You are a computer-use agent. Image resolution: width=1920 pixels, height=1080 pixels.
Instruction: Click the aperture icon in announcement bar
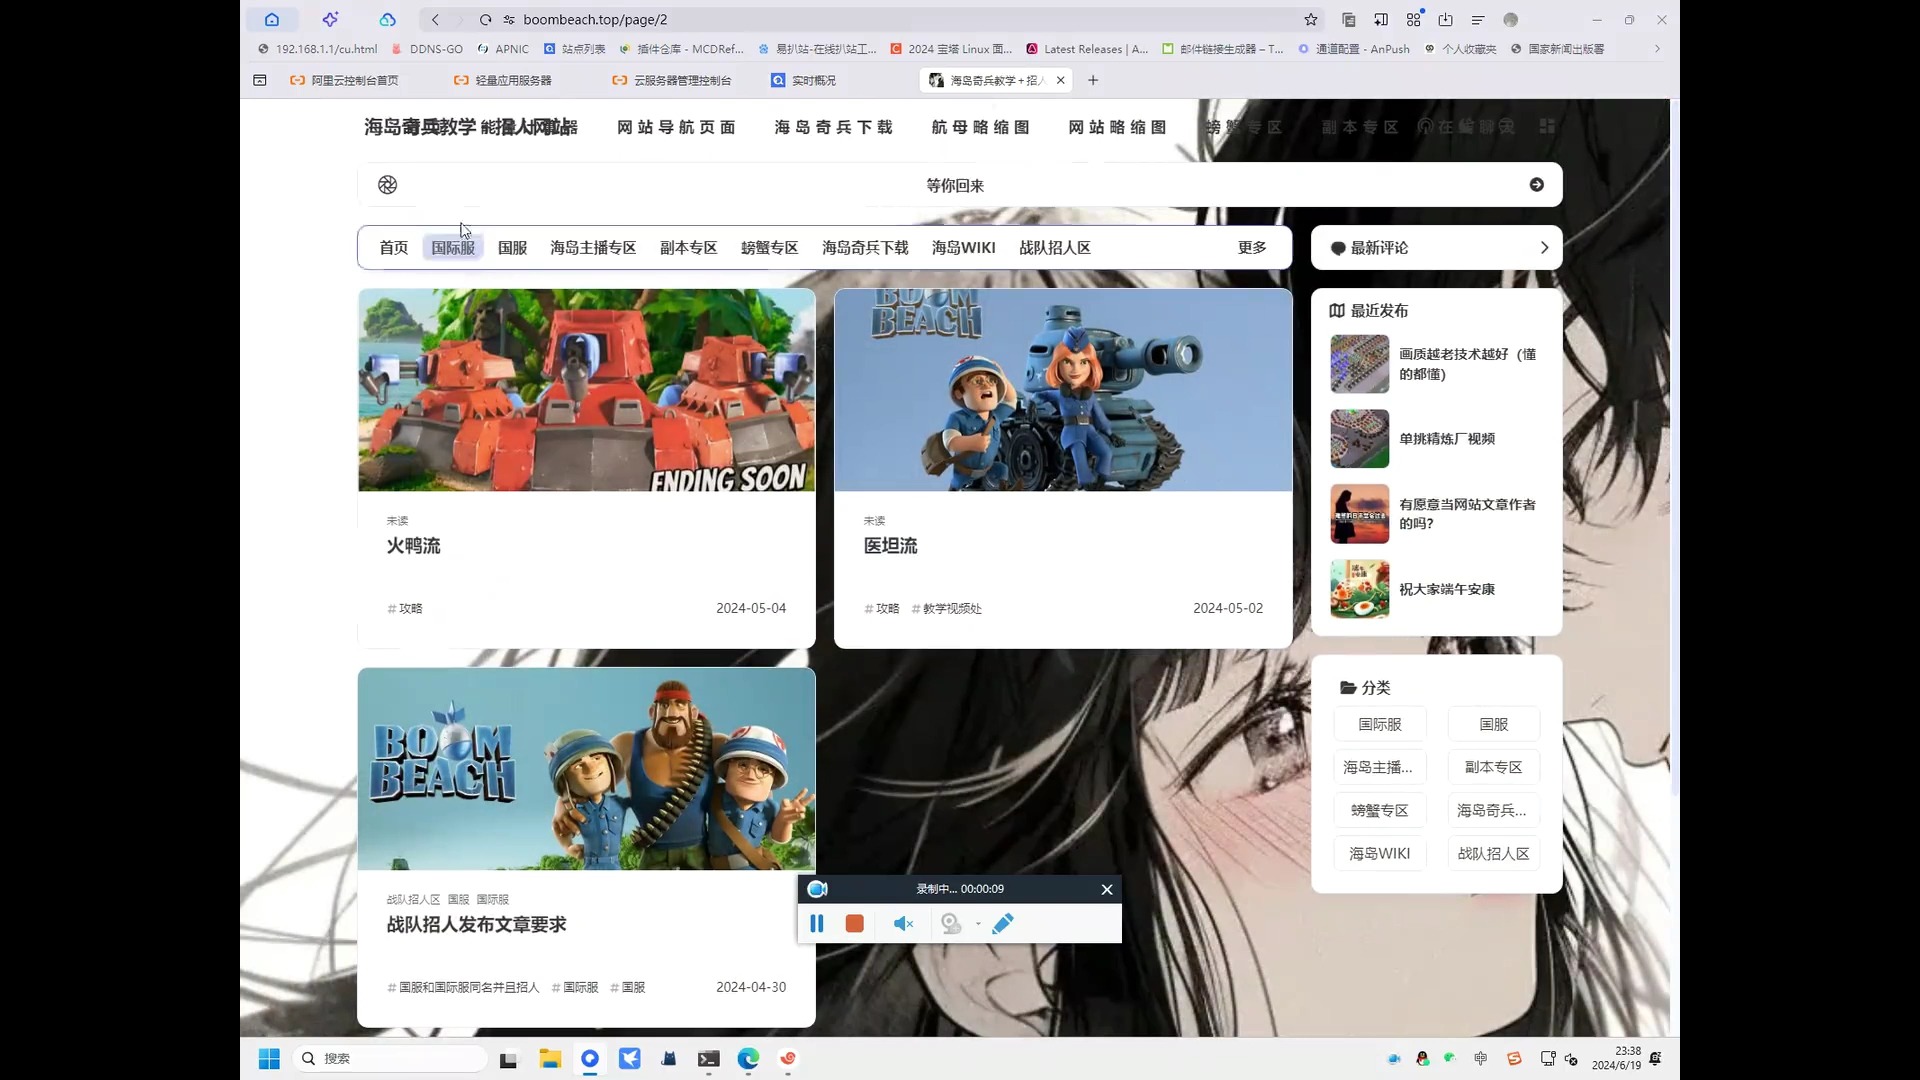[x=388, y=185]
